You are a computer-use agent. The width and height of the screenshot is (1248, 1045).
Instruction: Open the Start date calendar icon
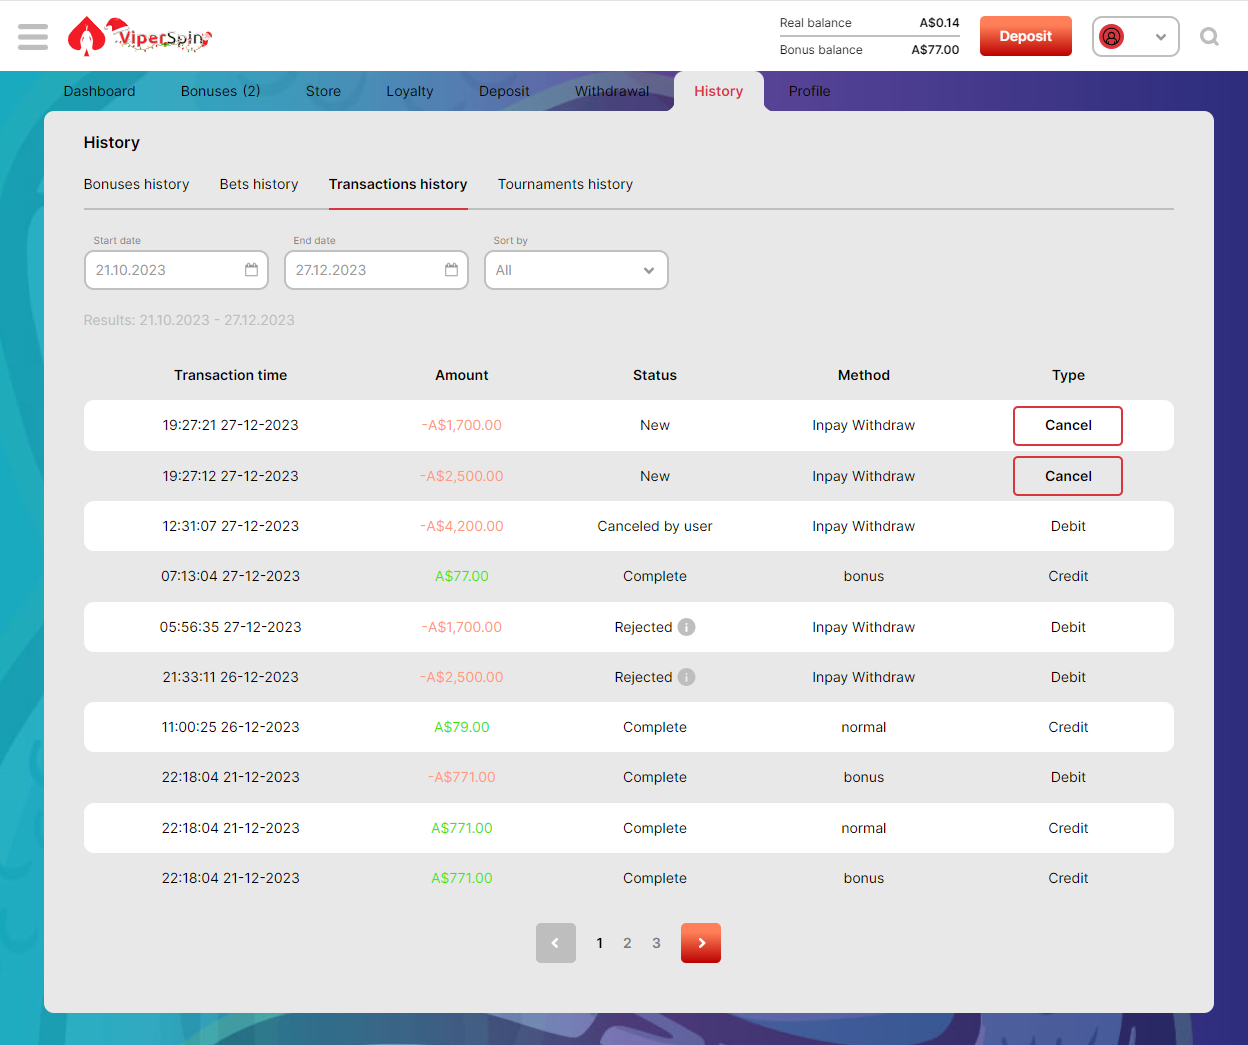[251, 270]
